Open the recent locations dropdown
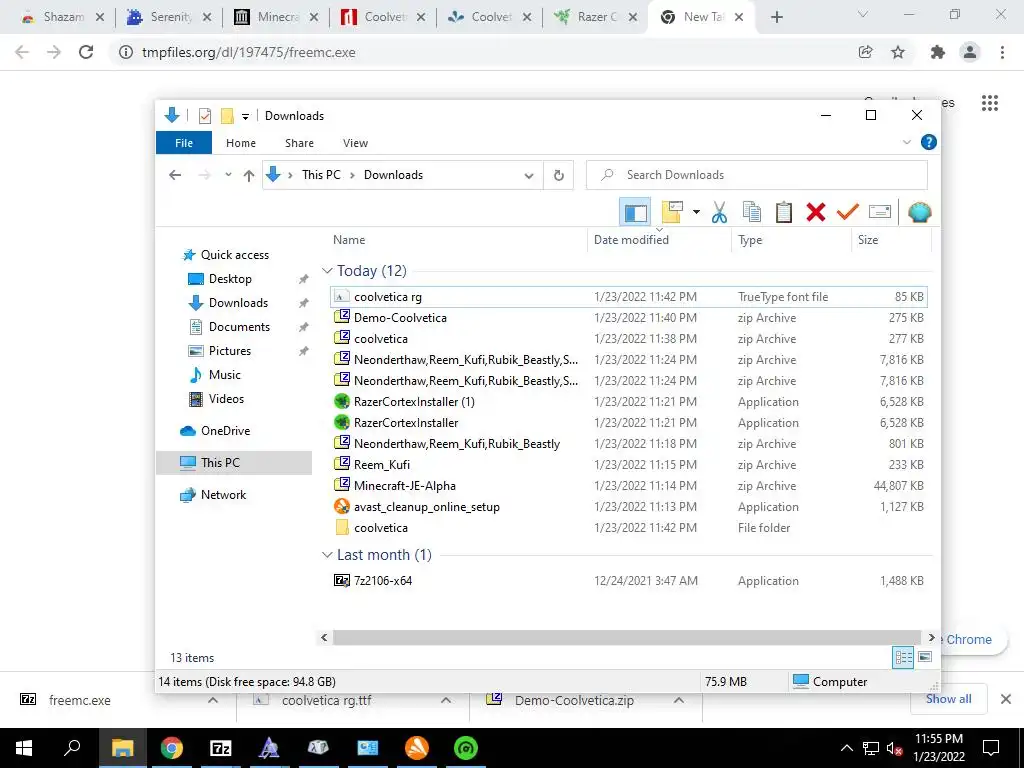The image size is (1024, 768). pos(228,175)
